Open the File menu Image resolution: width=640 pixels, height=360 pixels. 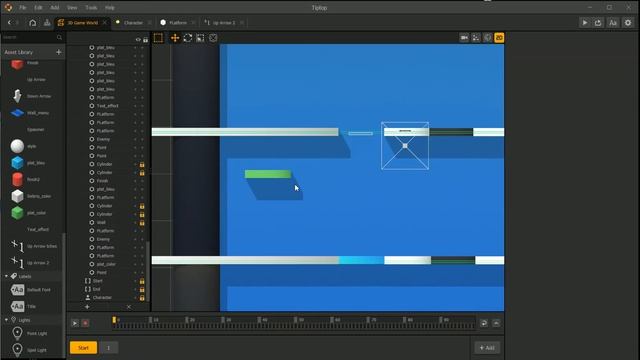pyautogui.click(x=22, y=8)
